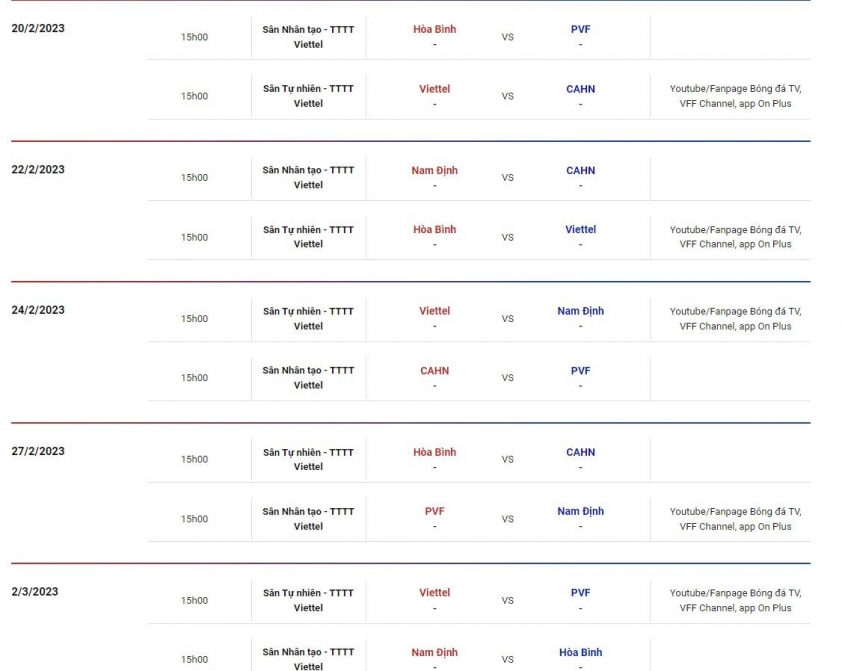Select the 27/2/2023 date heading
The image size is (842, 671).
point(38,451)
